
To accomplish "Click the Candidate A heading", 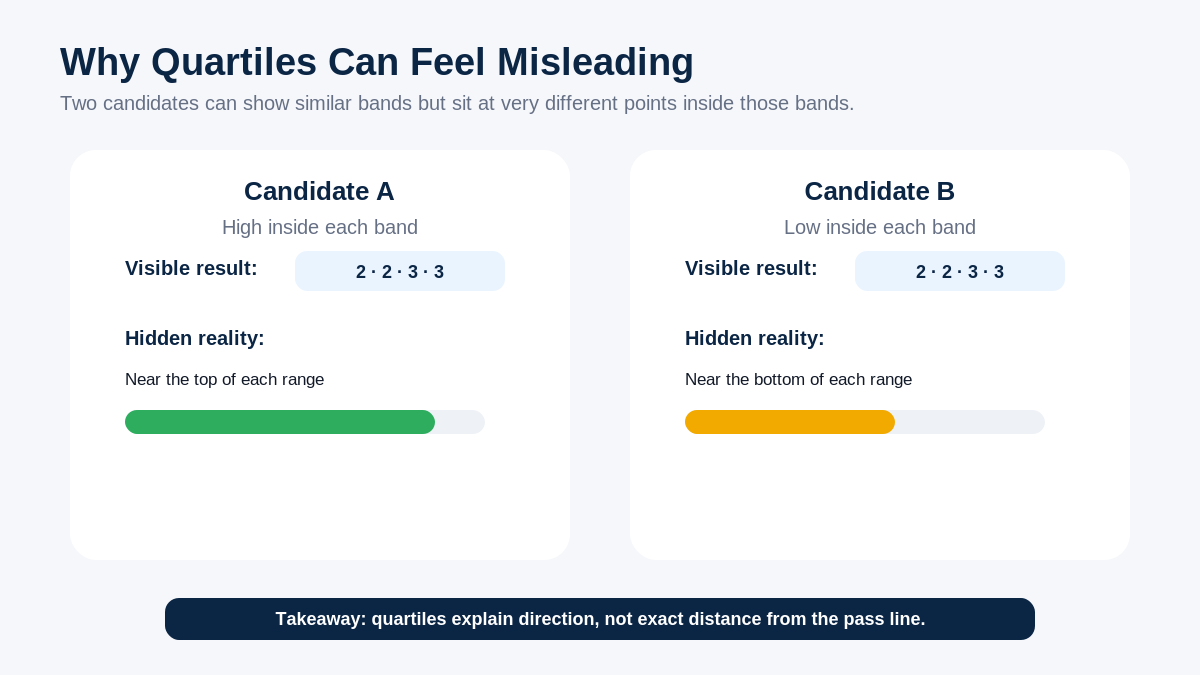I will [319, 191].
